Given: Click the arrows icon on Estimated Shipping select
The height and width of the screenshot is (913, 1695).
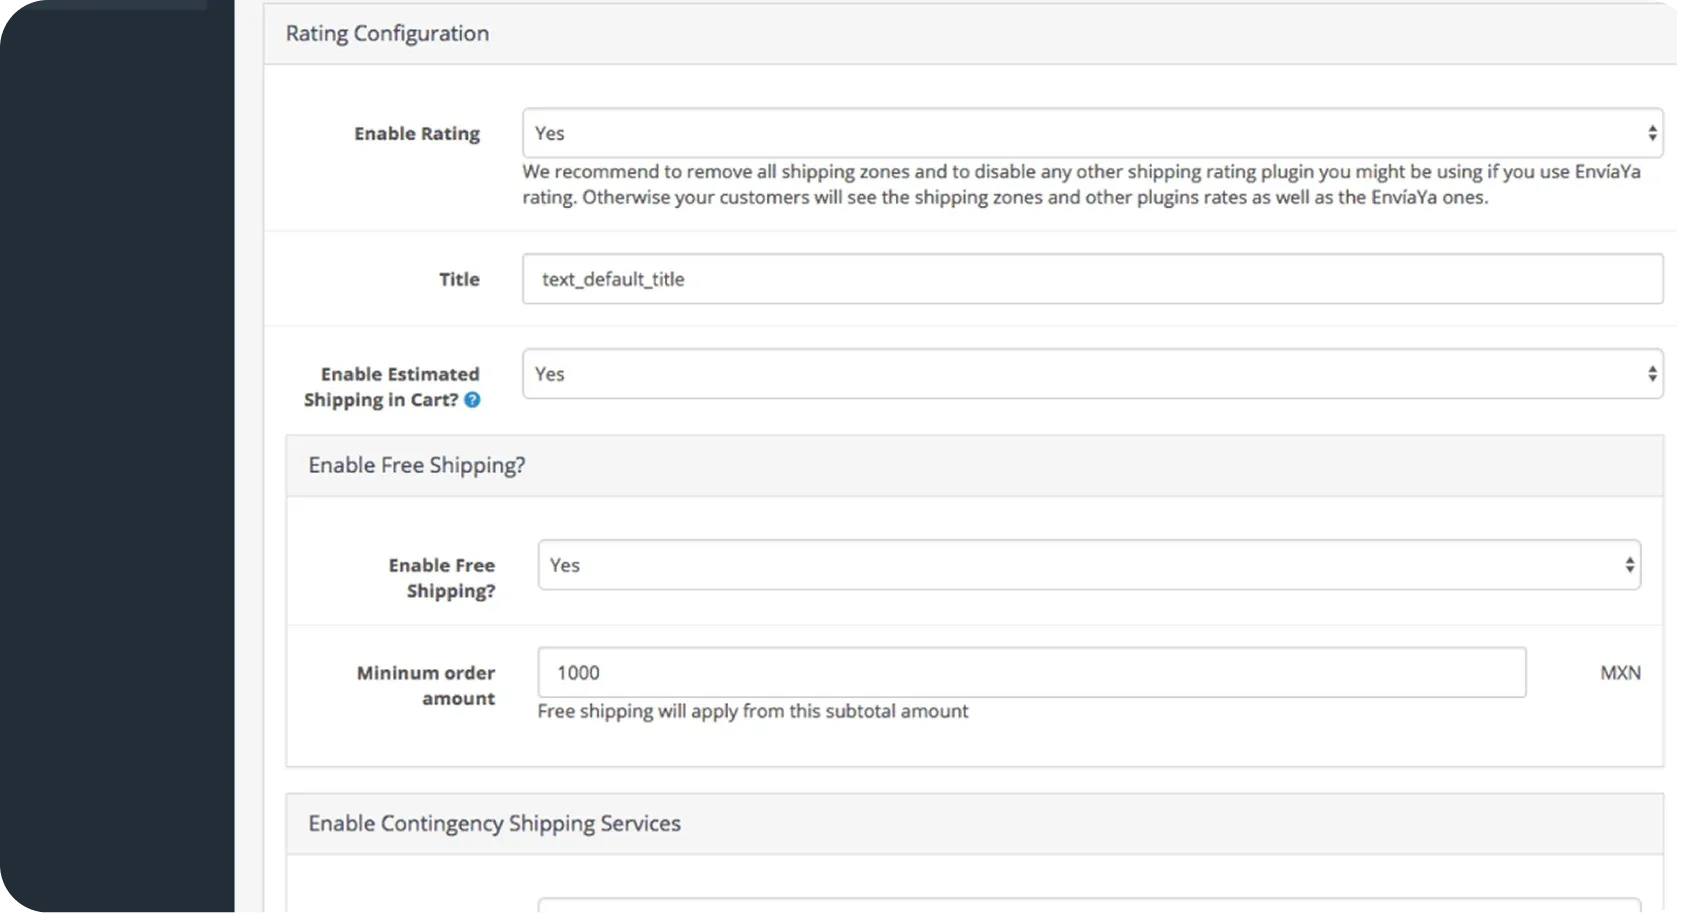Looking at the screenshot, I should click(1651, 374).
